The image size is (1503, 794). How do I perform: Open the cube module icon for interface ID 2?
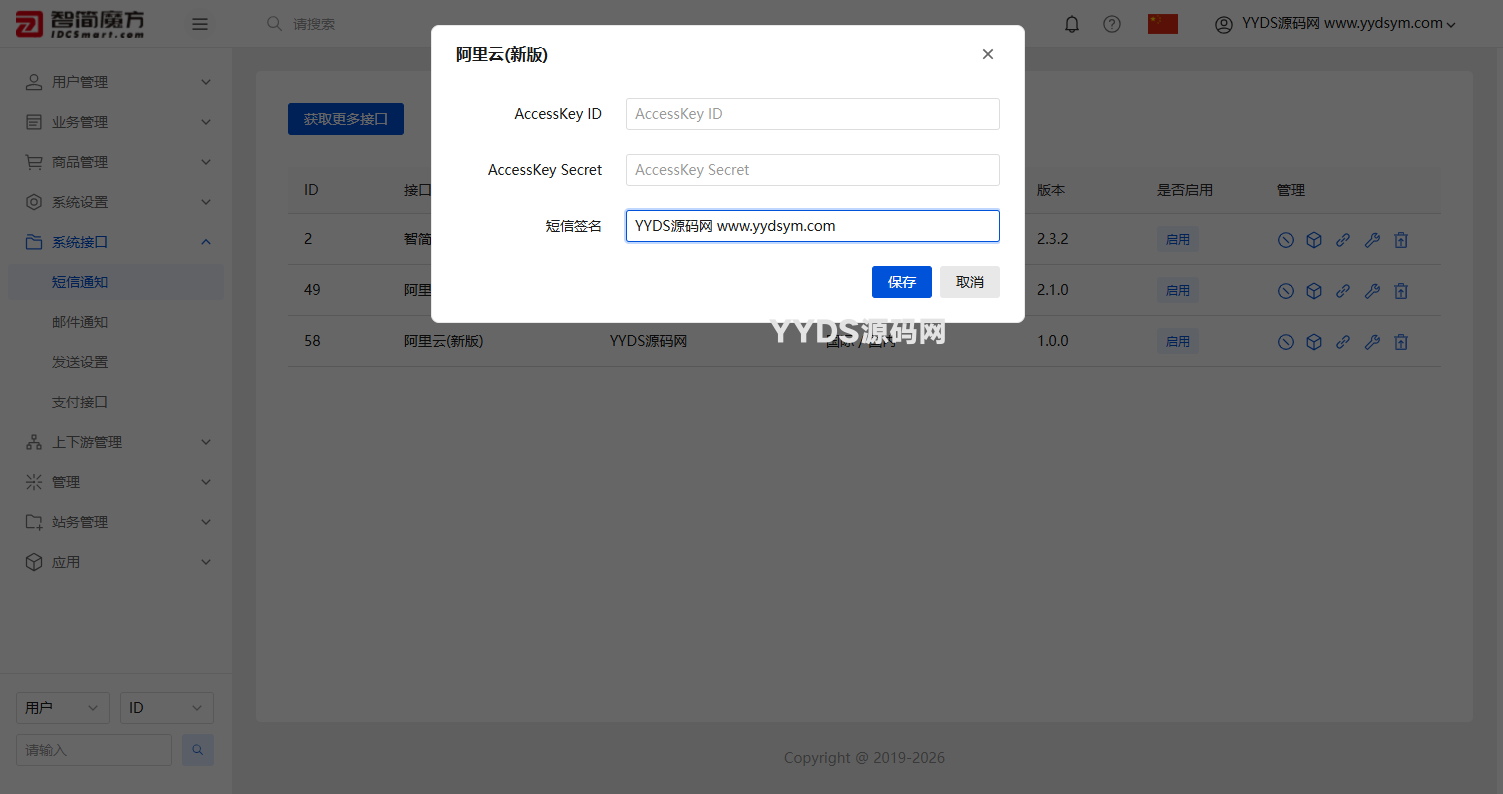(1314, 239)
